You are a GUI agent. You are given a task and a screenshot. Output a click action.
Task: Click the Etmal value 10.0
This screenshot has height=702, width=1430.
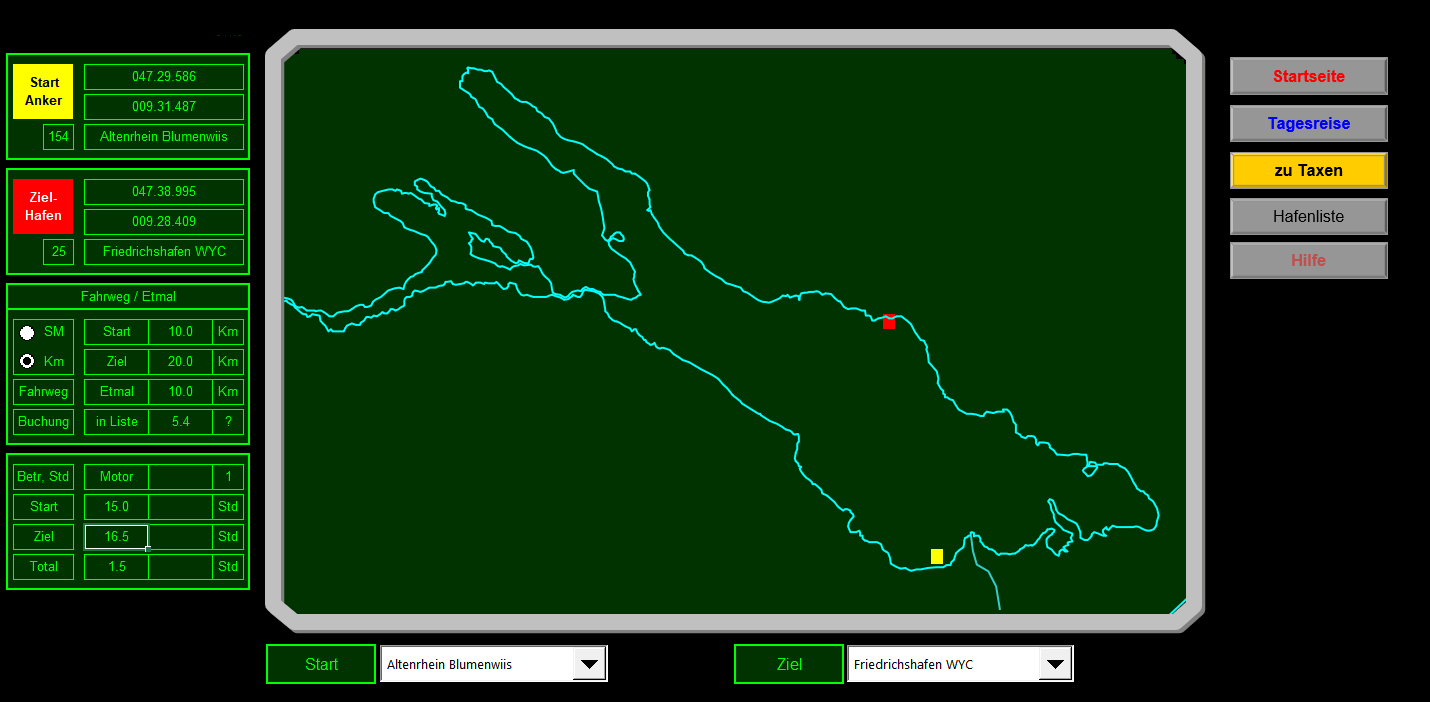[x=180, y=391]
